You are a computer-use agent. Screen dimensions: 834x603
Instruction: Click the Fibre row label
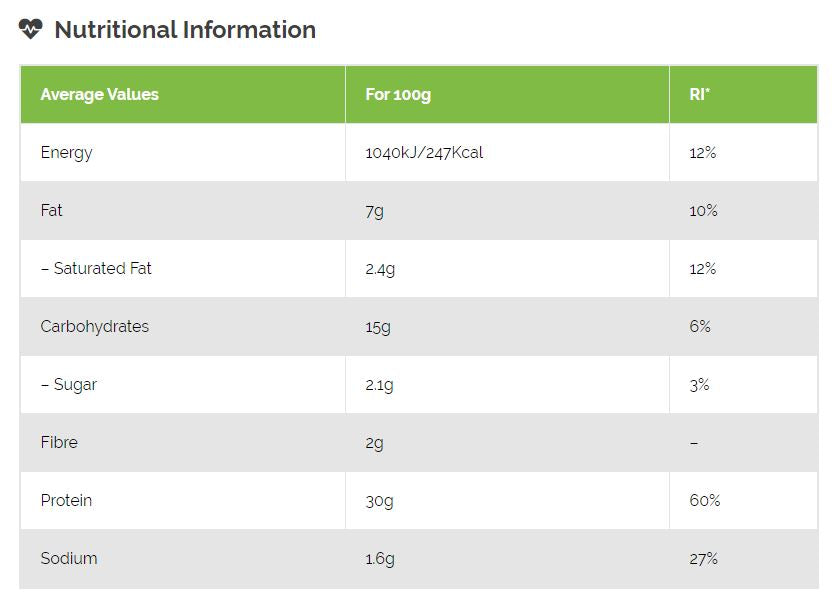click(59, 443)
